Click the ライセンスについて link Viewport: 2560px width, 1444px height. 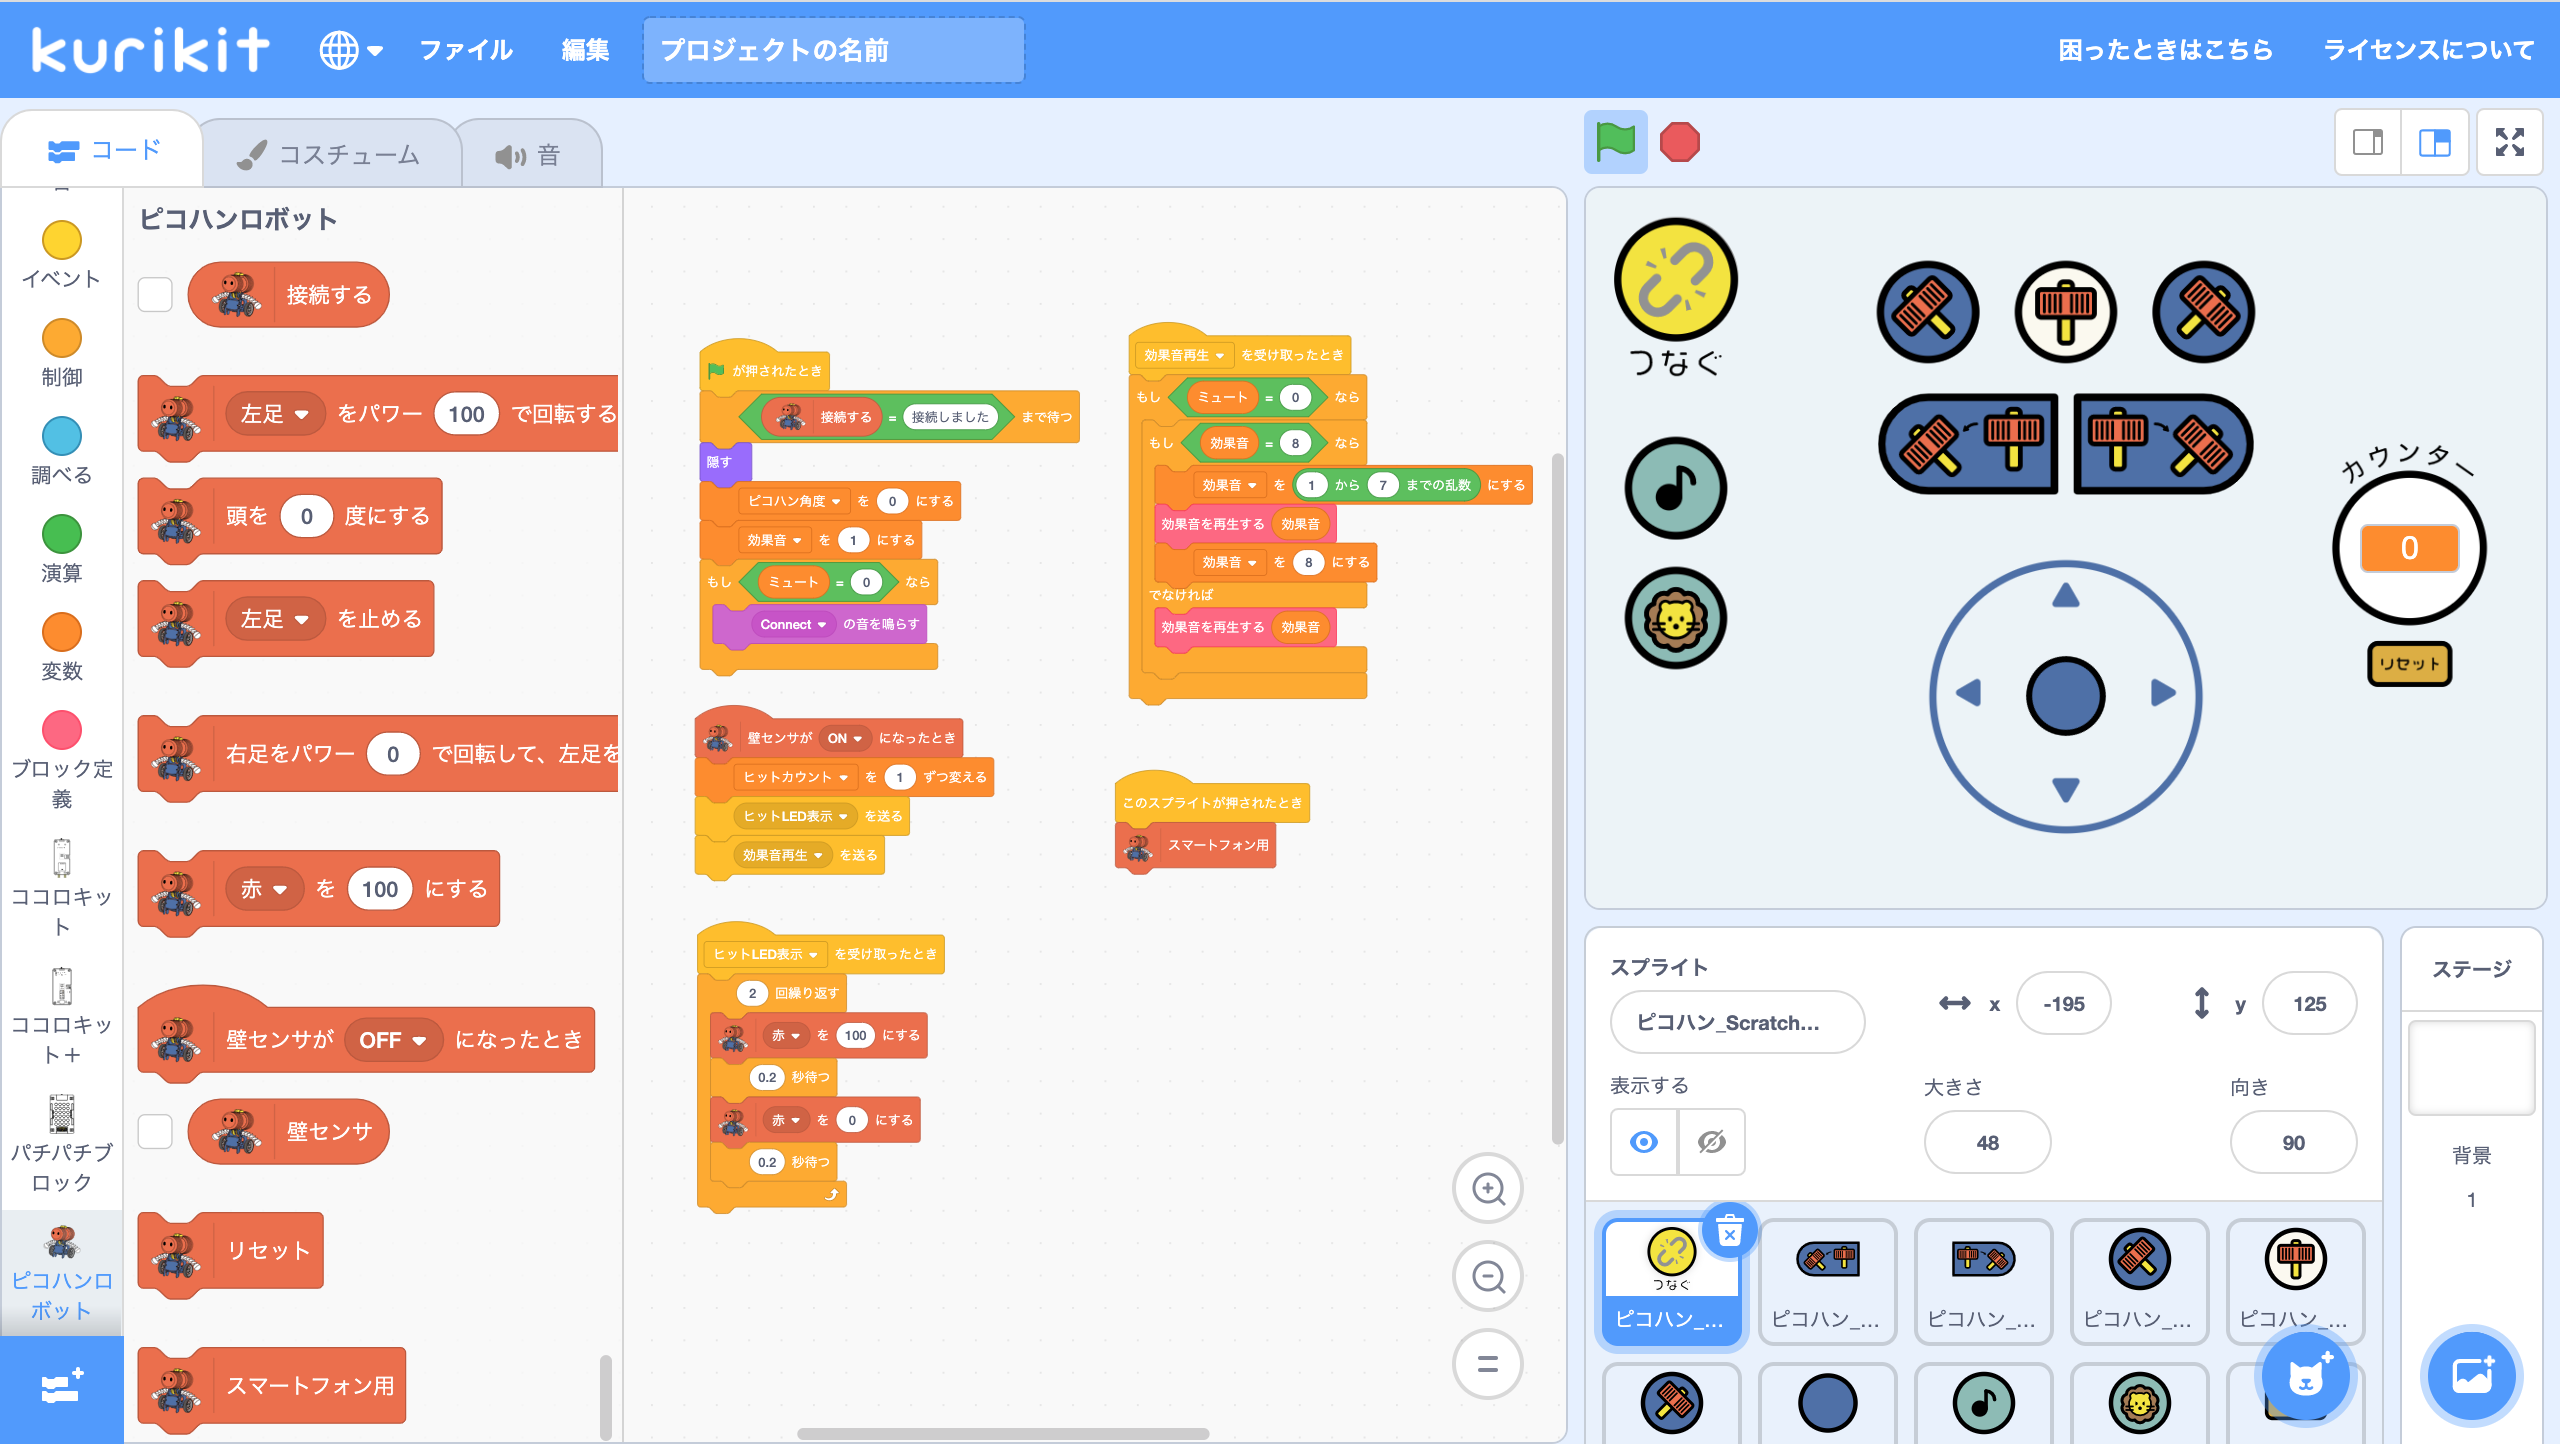(2428, 50)
